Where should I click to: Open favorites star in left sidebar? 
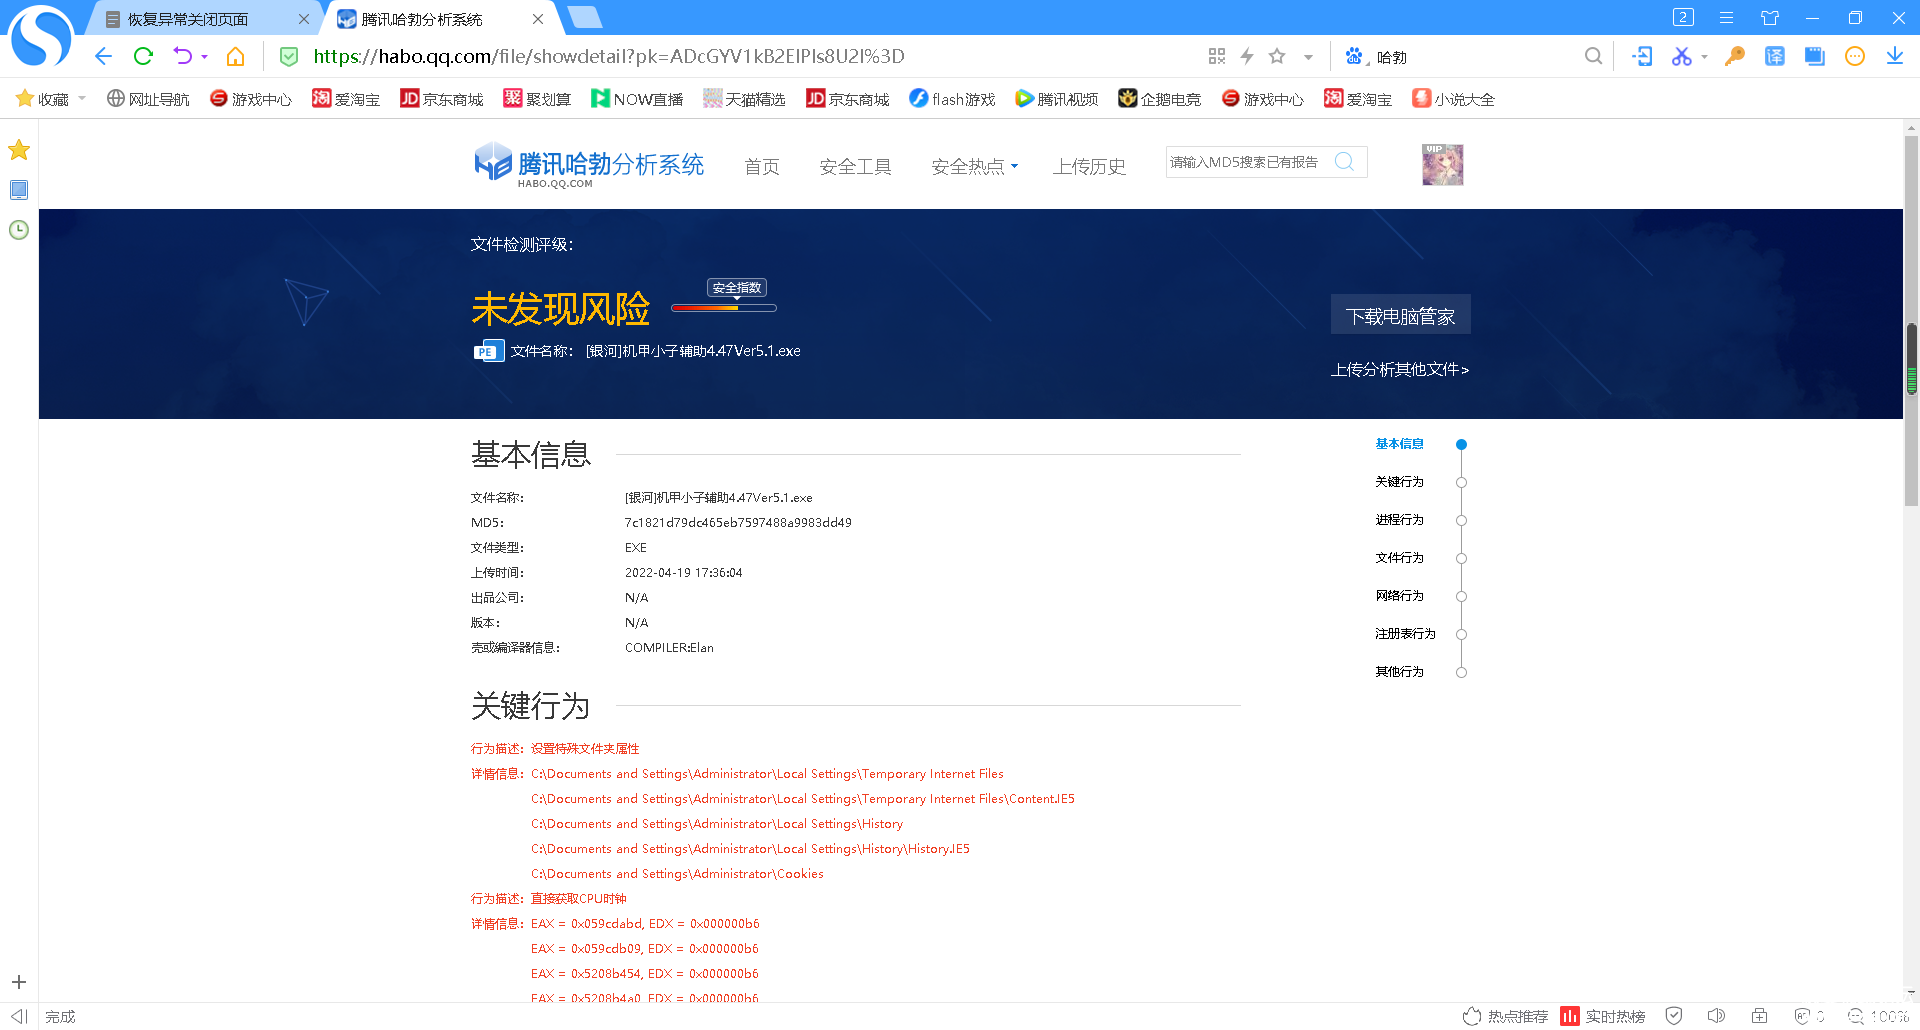(19, 150)
